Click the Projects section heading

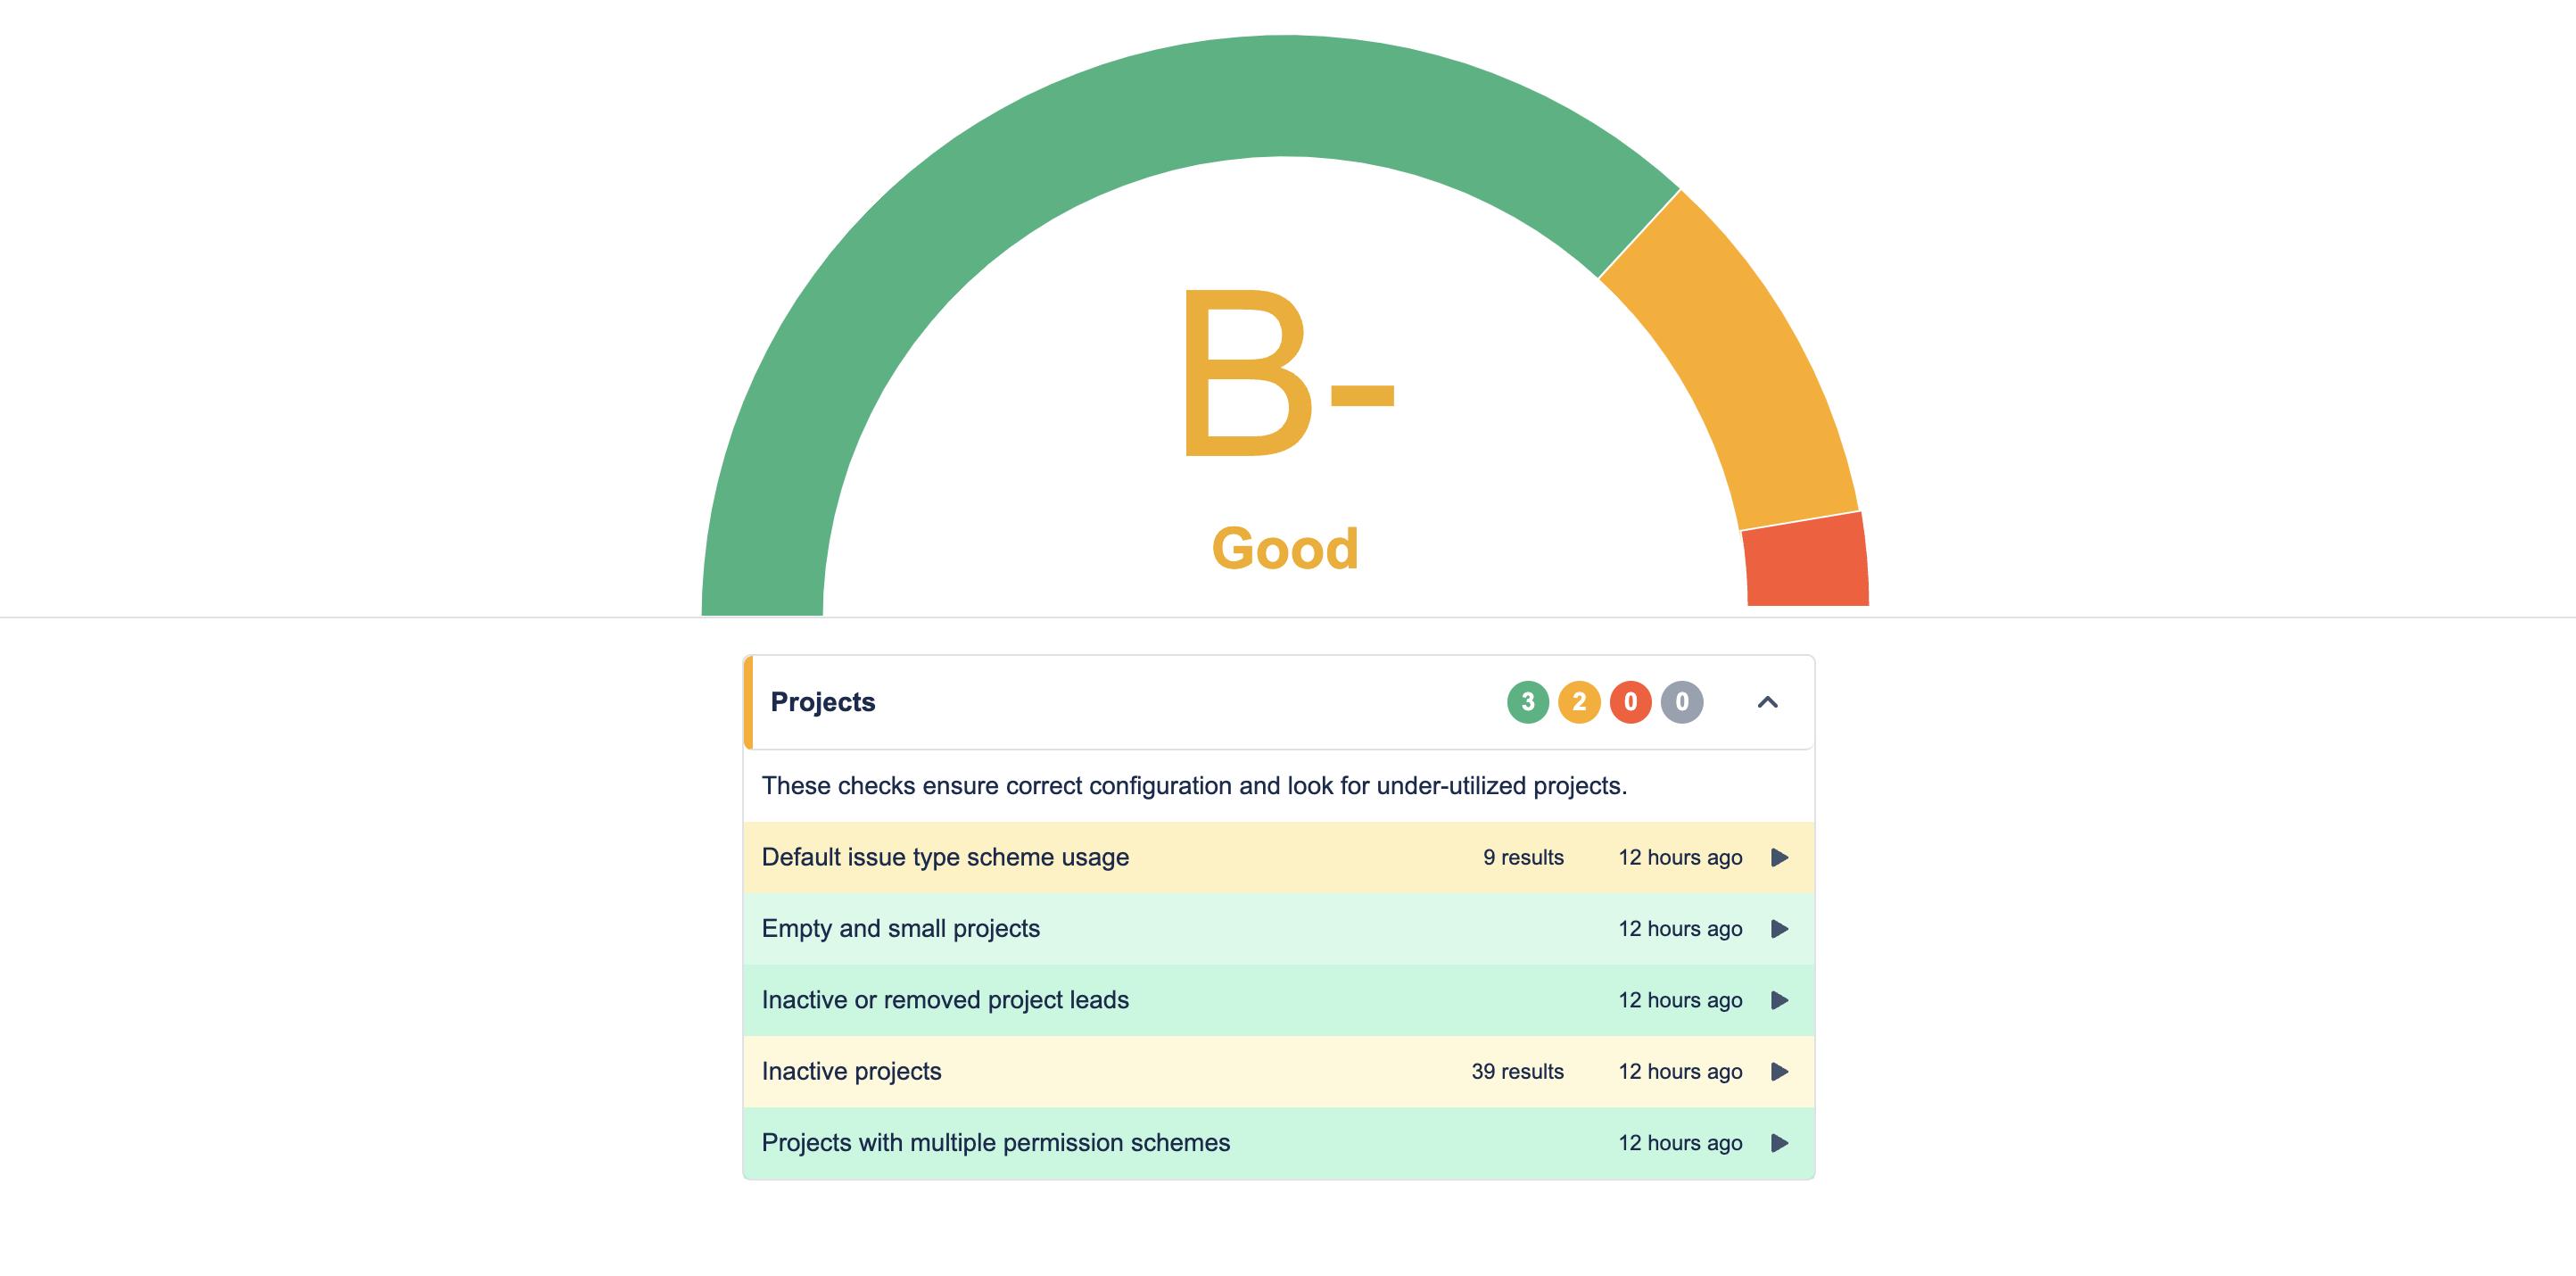pyautogui.click(x=822, y=702)
